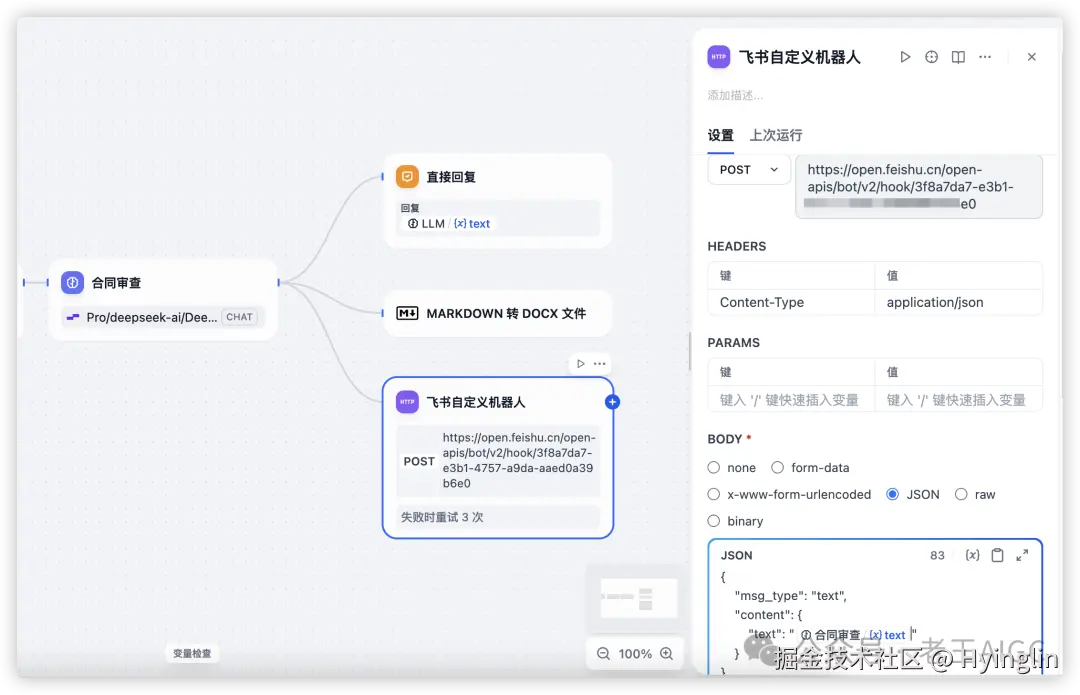Viewport: 1080px width, 695px height.
Task: Click the canvas minimap thumbnail
Action: (x=638, y=598)
